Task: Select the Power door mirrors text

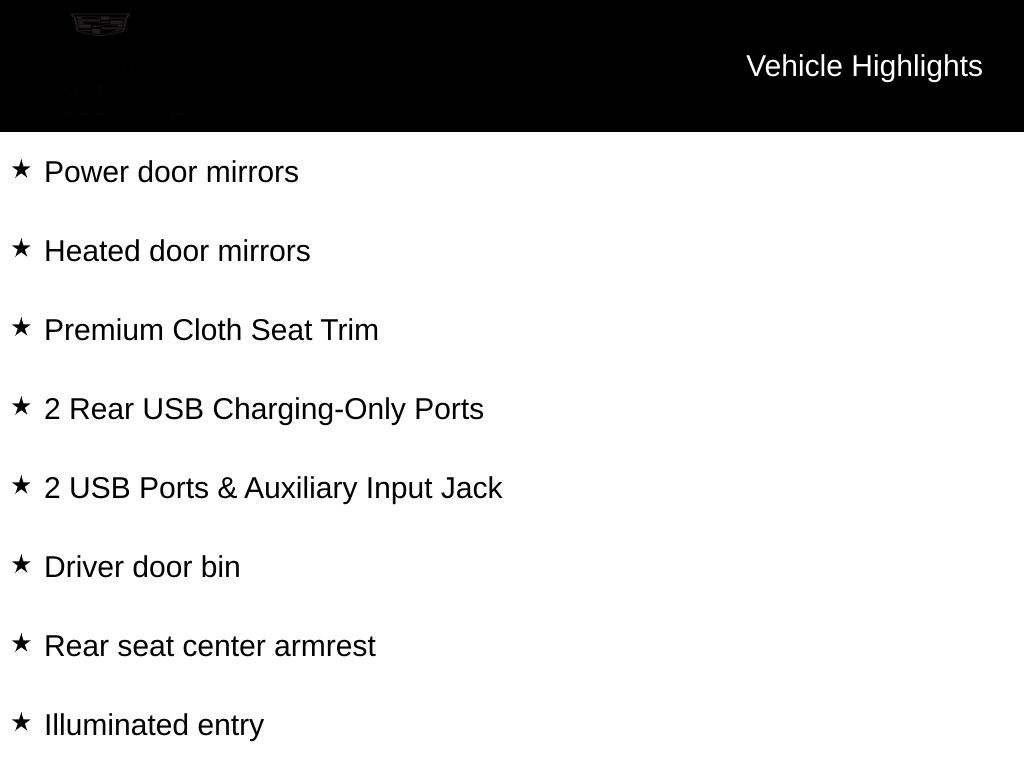Action: coord(171,172)
